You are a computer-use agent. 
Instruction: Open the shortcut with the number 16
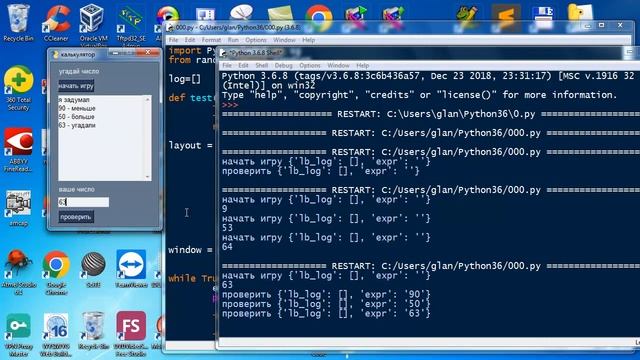tap(56, 336)
